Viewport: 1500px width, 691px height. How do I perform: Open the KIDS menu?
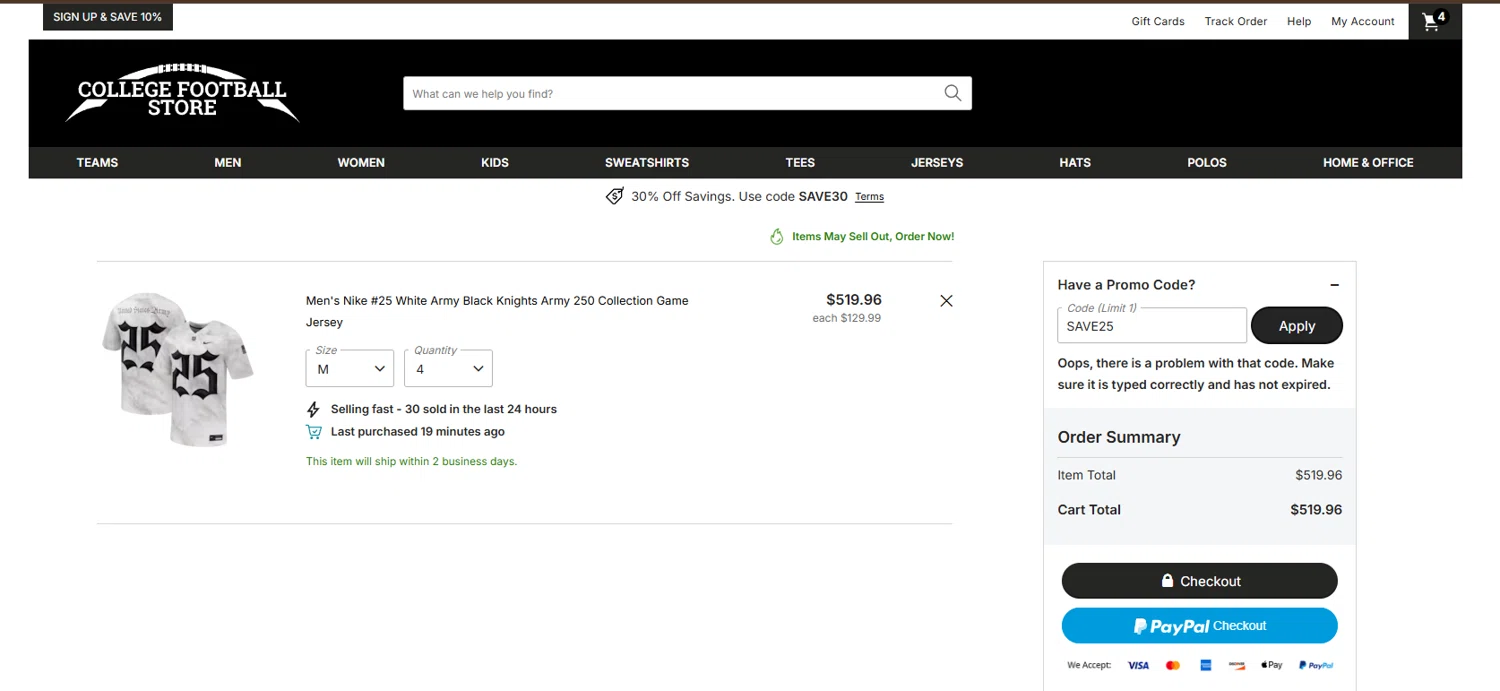pyautogui.click(x=495, y=162)
